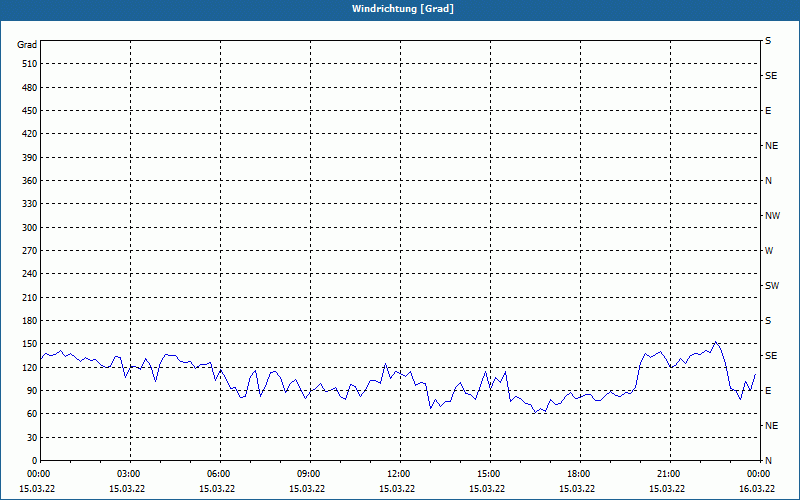800x500 pixels.
Task: Click the 16.03.22 date label
Action: 756,489
